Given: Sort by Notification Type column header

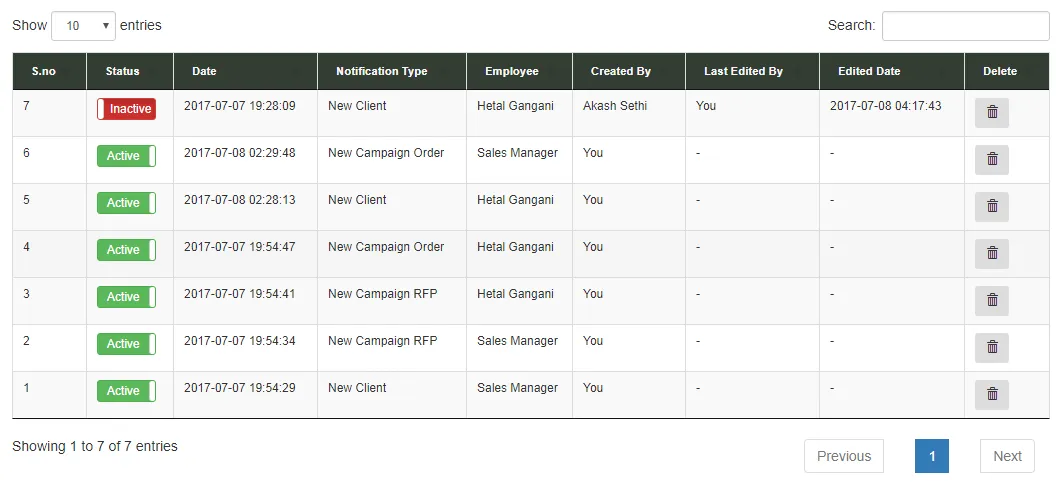Looking at the screenshot, I should click(x=381, y=72).
